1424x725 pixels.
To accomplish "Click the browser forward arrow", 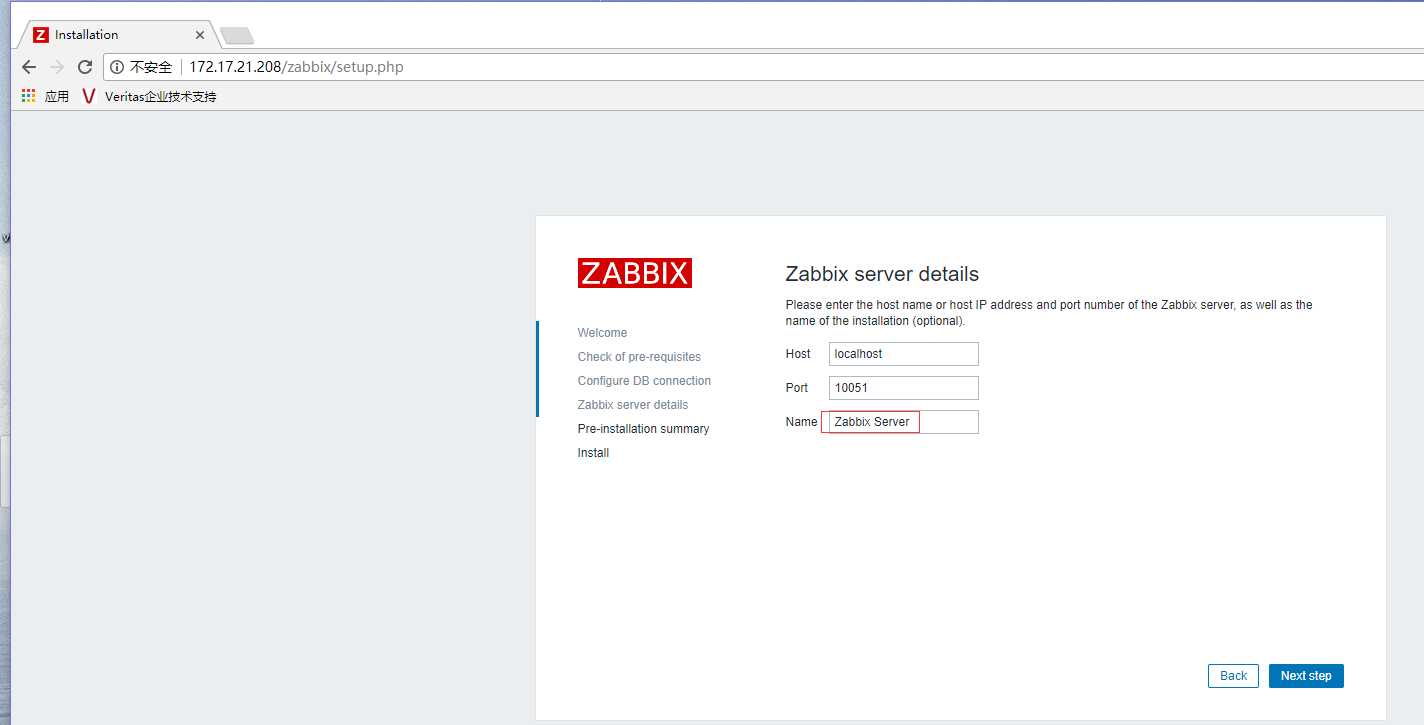I will pos(57,67).
